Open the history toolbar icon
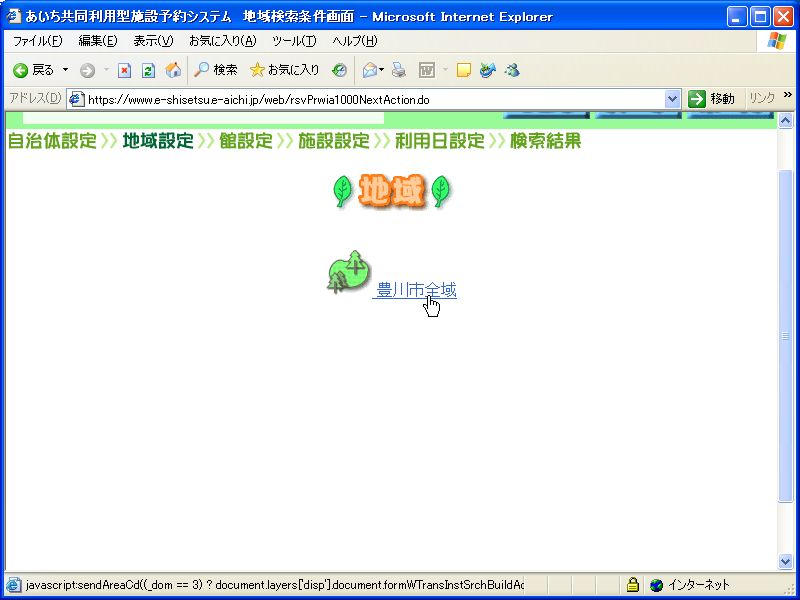Image resolution: width=800 pixels, height=600 pixels. [x=340, y=70]
